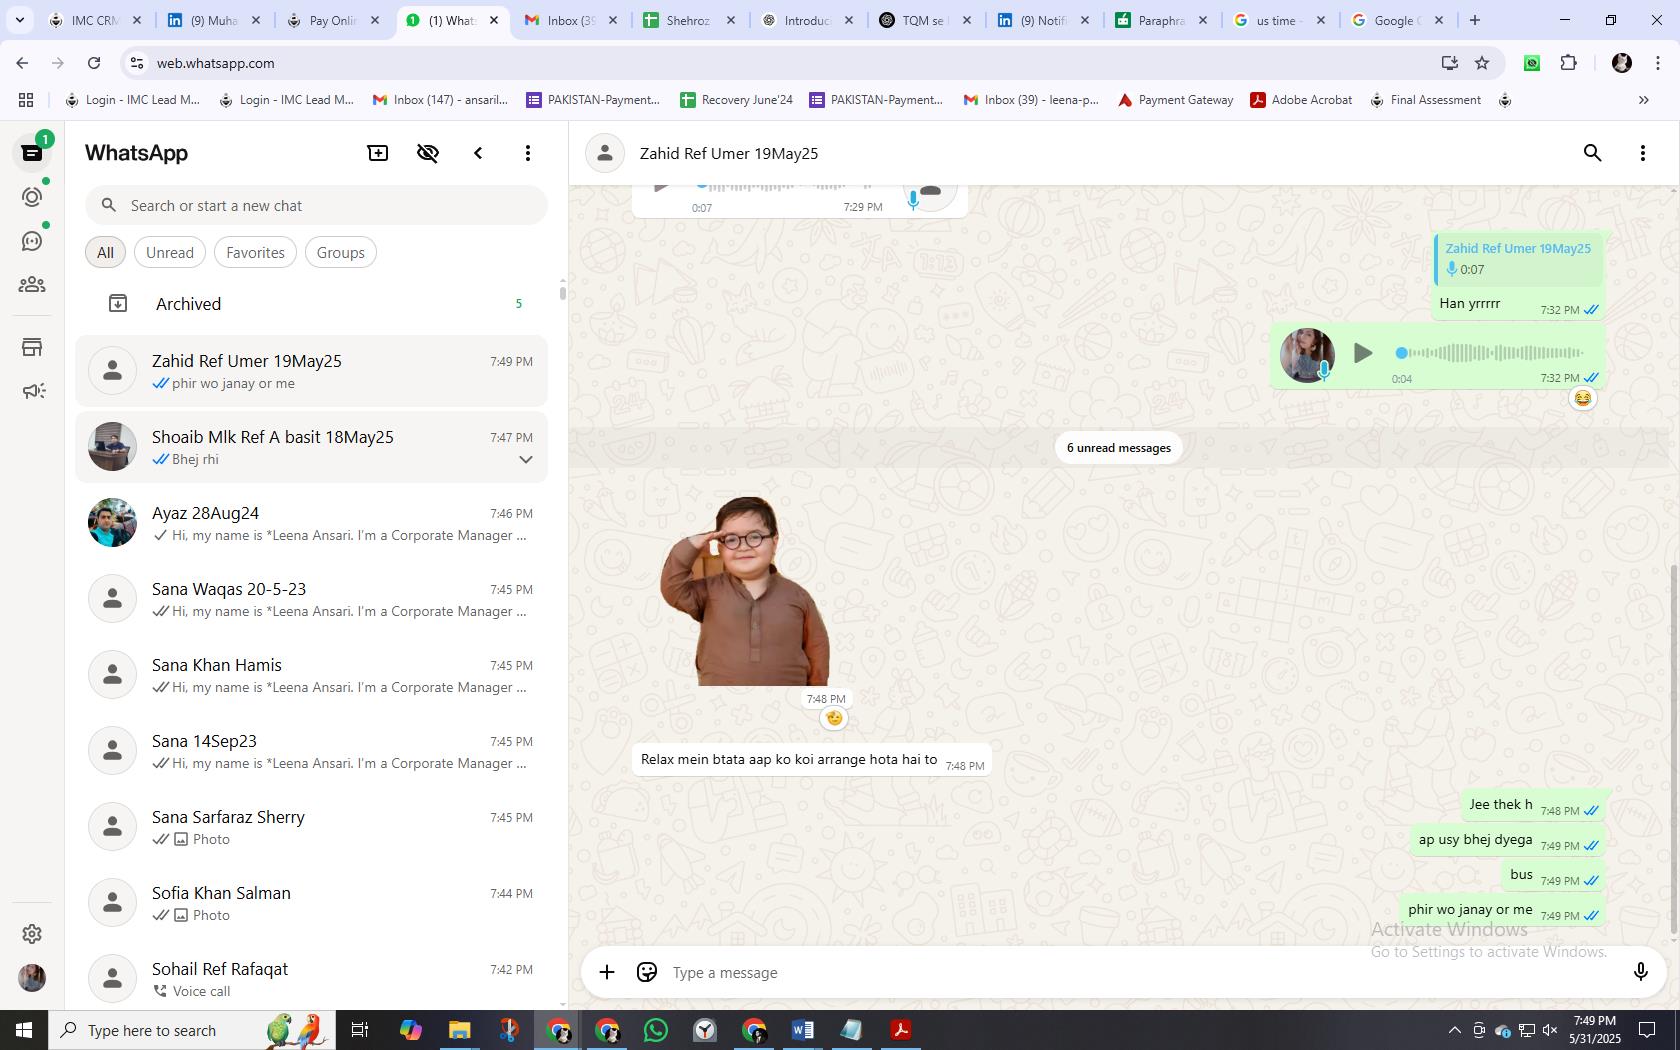The image size is (1680, 1050).
Task: Select the Unread filter chip
Action: click(x=170, y=253)
